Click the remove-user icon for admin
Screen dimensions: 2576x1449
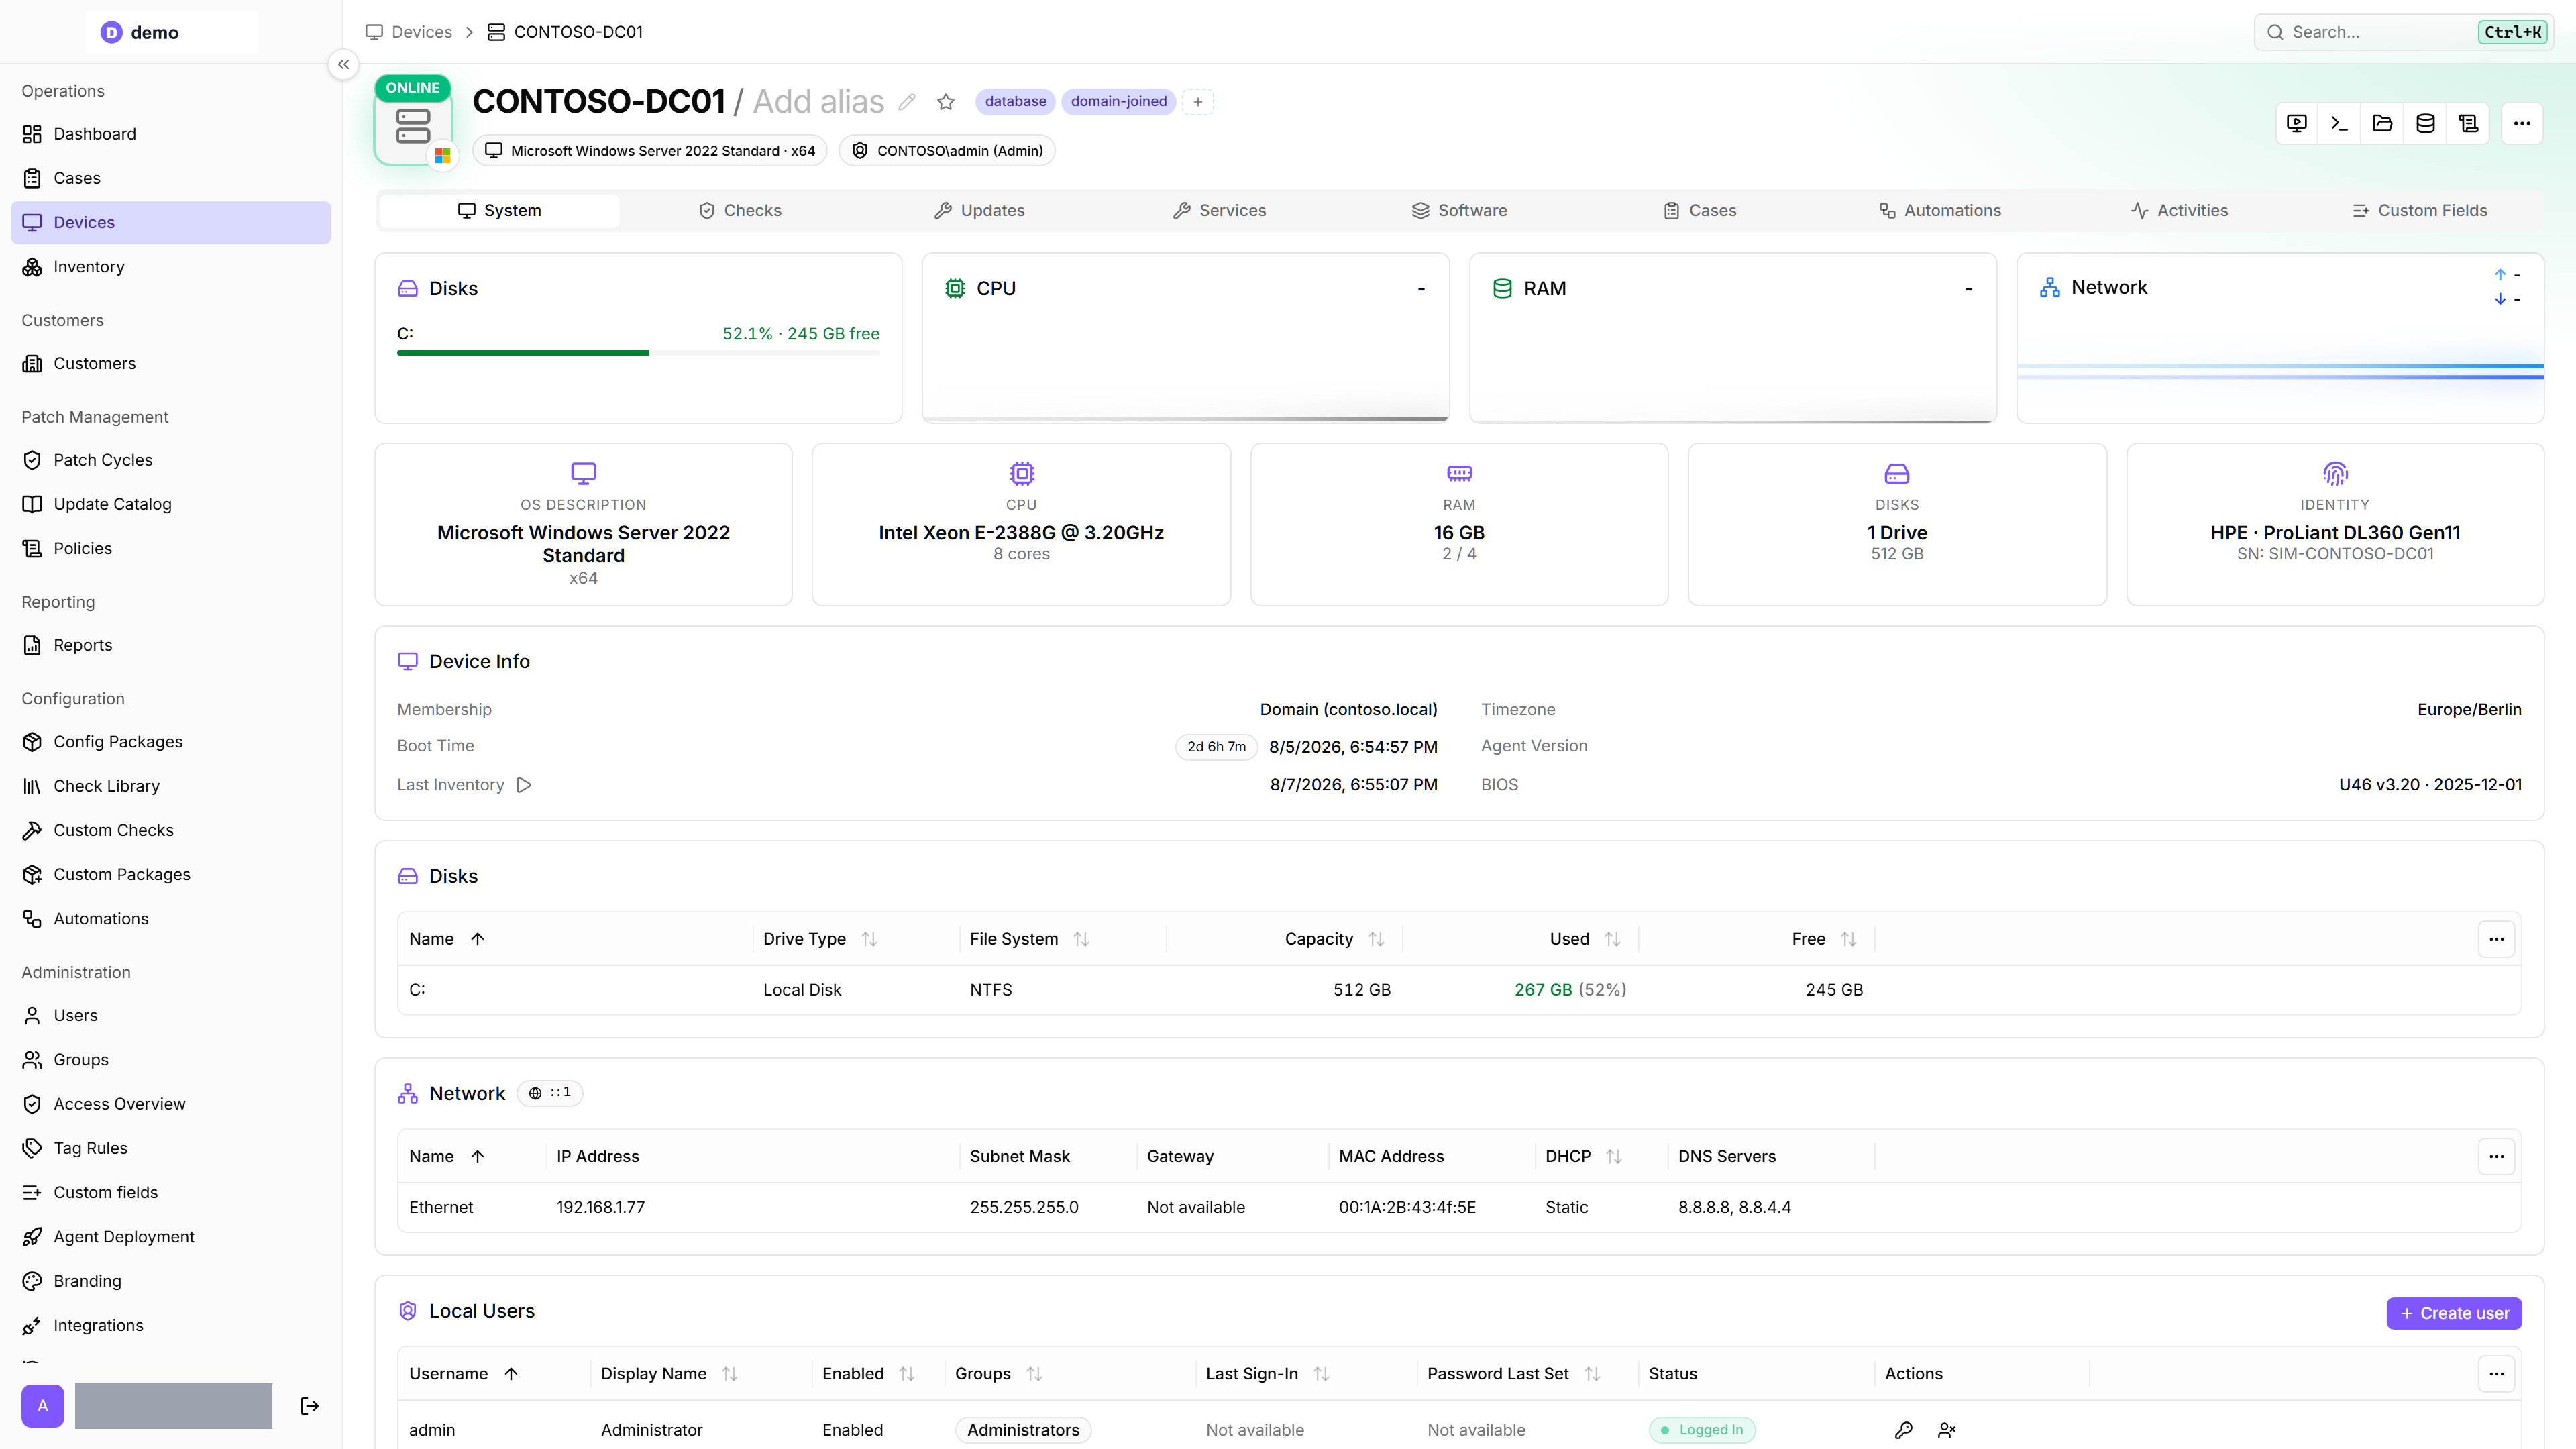point(1947,1430)
